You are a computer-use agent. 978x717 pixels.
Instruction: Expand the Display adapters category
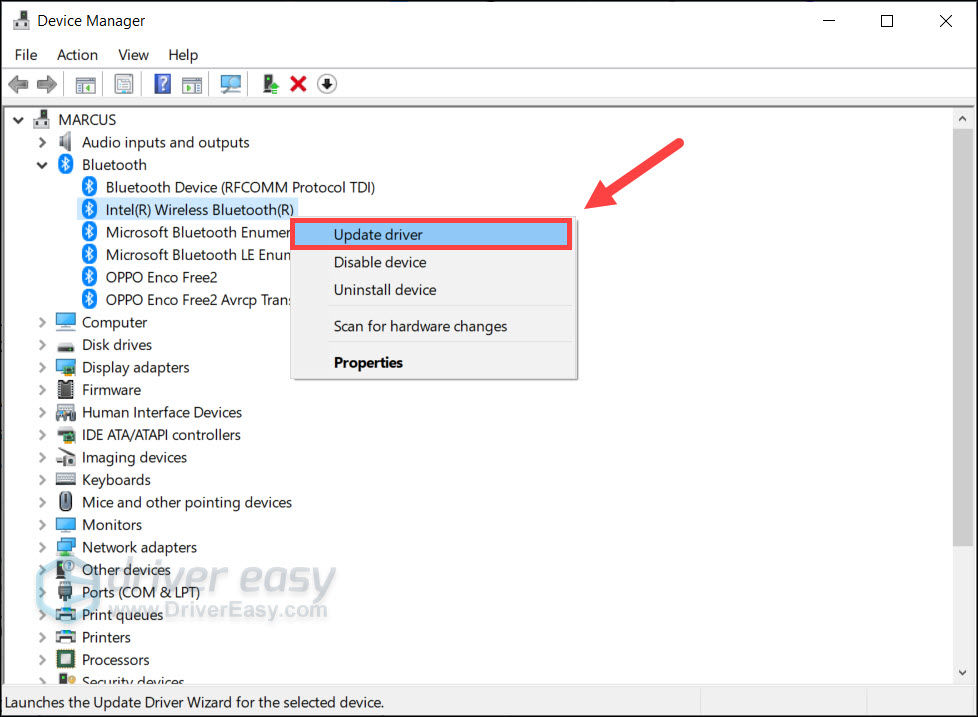(x=42, y=367)
